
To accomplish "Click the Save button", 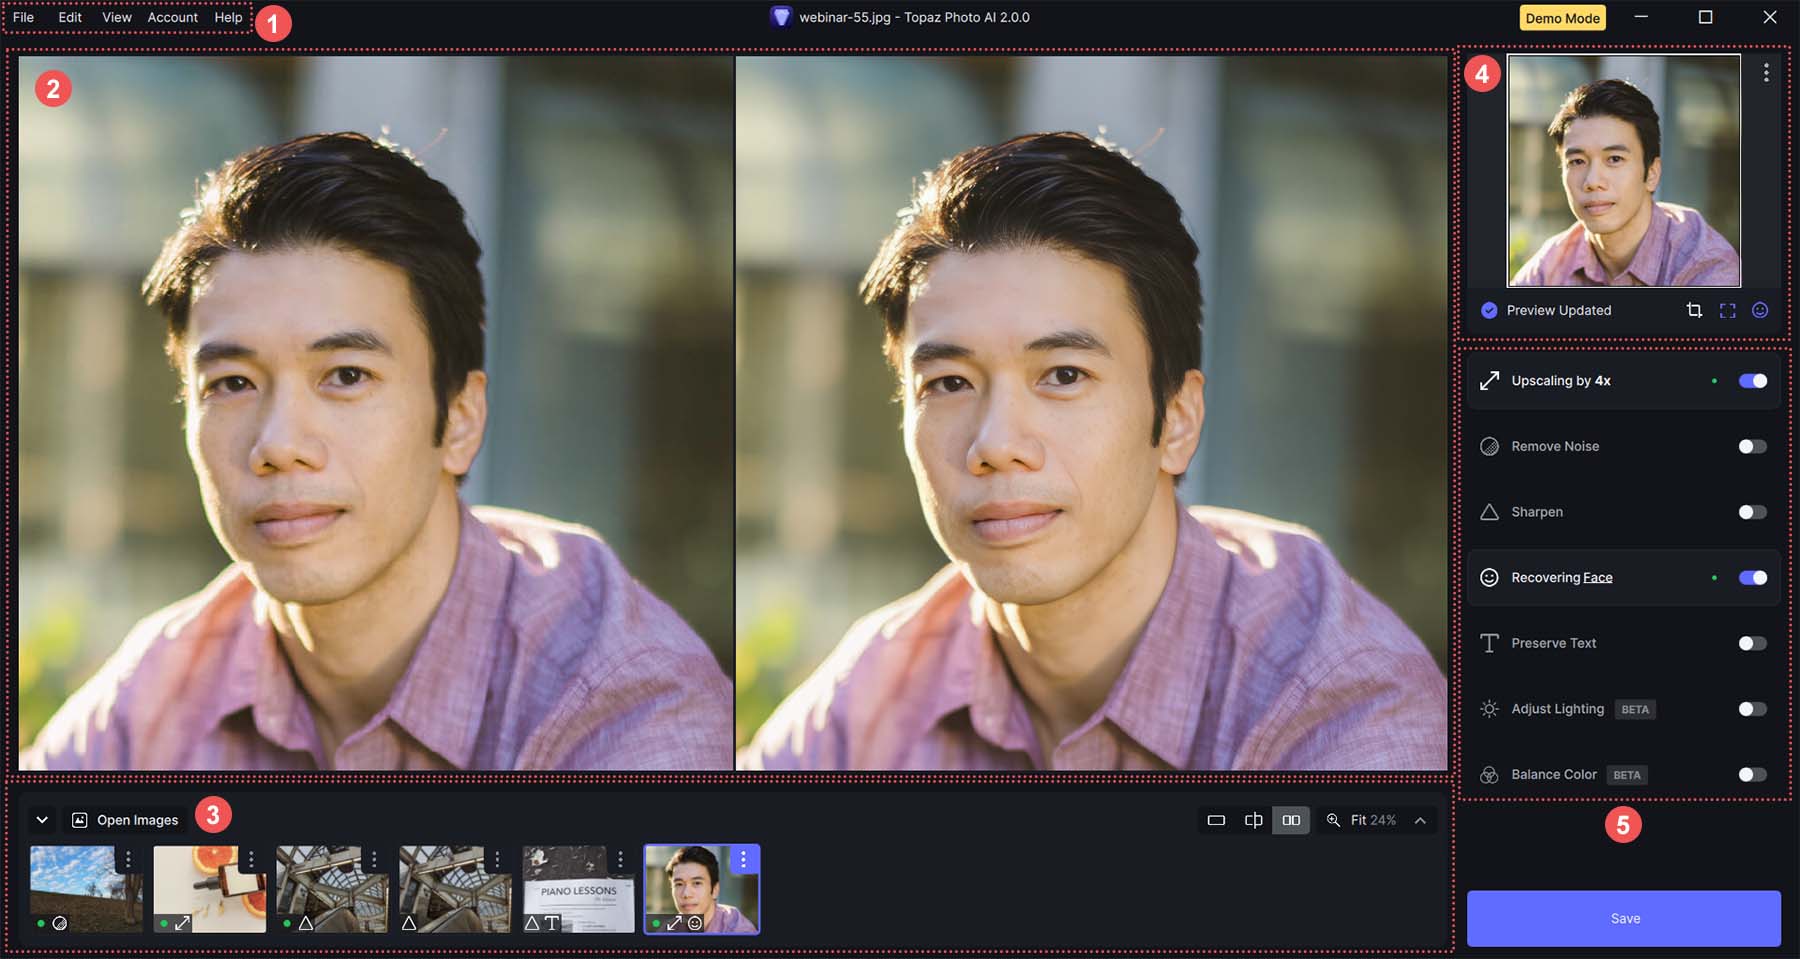I will (x=1623, y=918).
